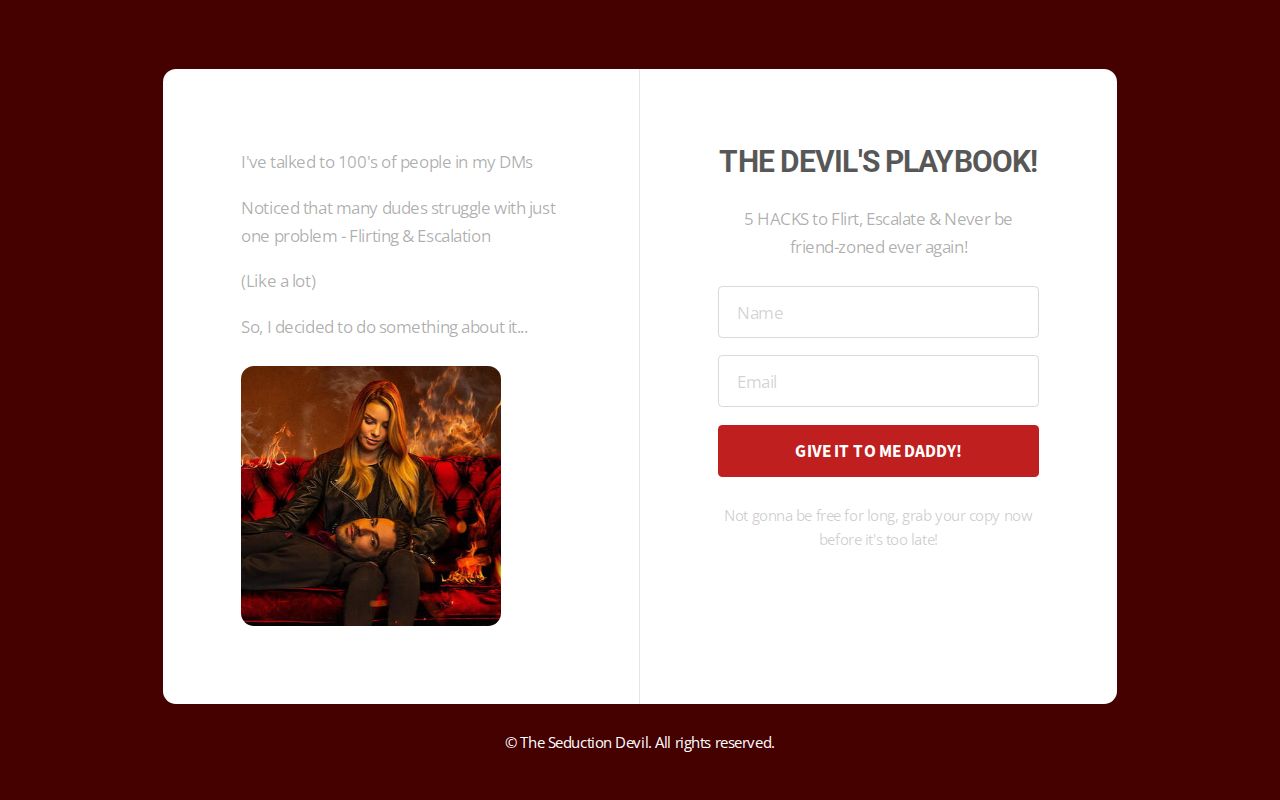
Task: Open the couple-on-red-couch image
Action: (371, 496)
